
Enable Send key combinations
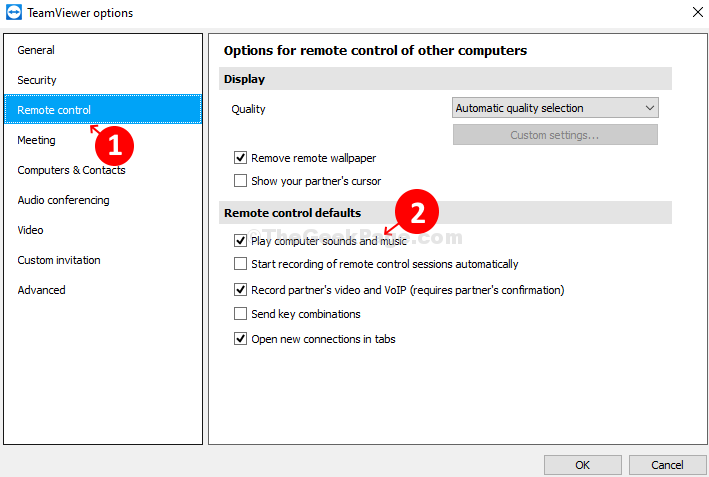click(240, 314)
